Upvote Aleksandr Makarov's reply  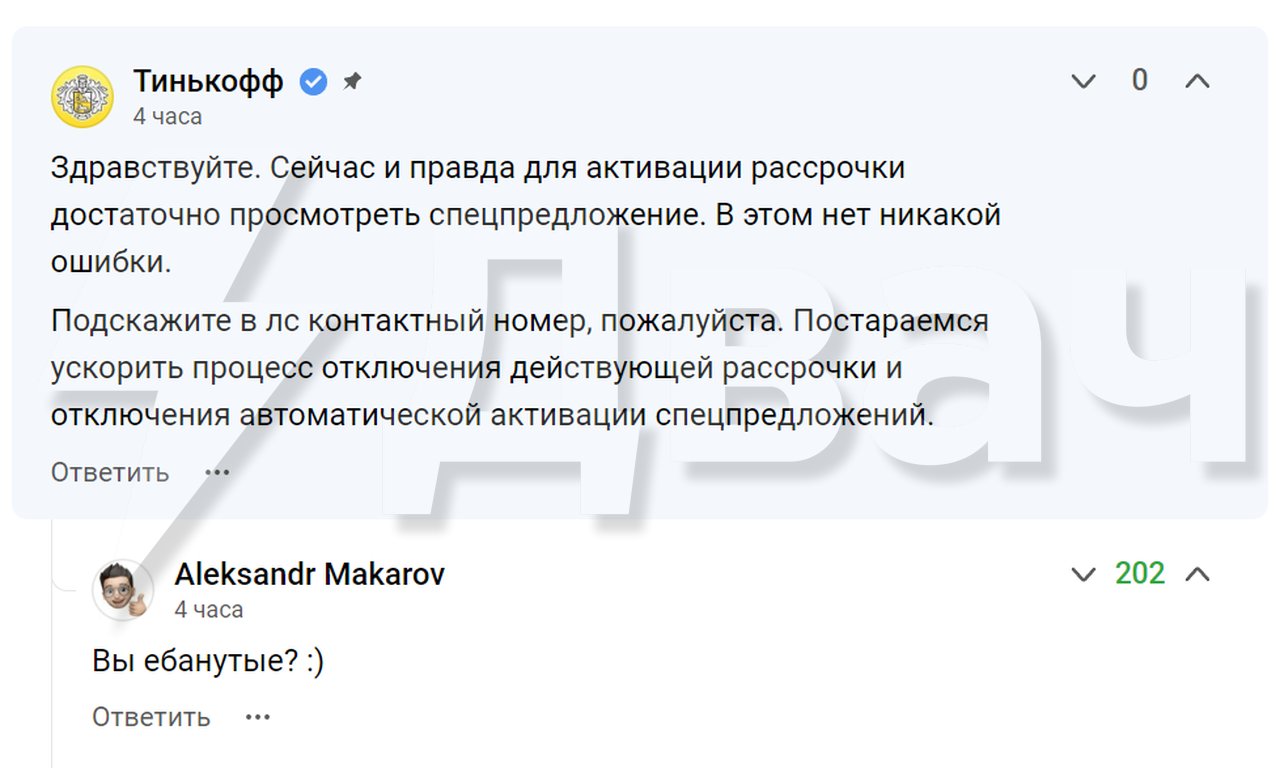pyautogui.click(x=1197, y=574)
